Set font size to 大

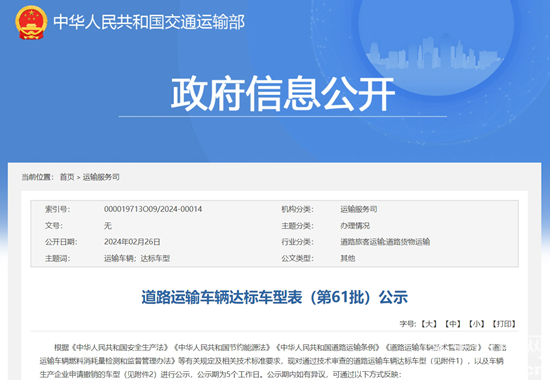coord(429,324)
